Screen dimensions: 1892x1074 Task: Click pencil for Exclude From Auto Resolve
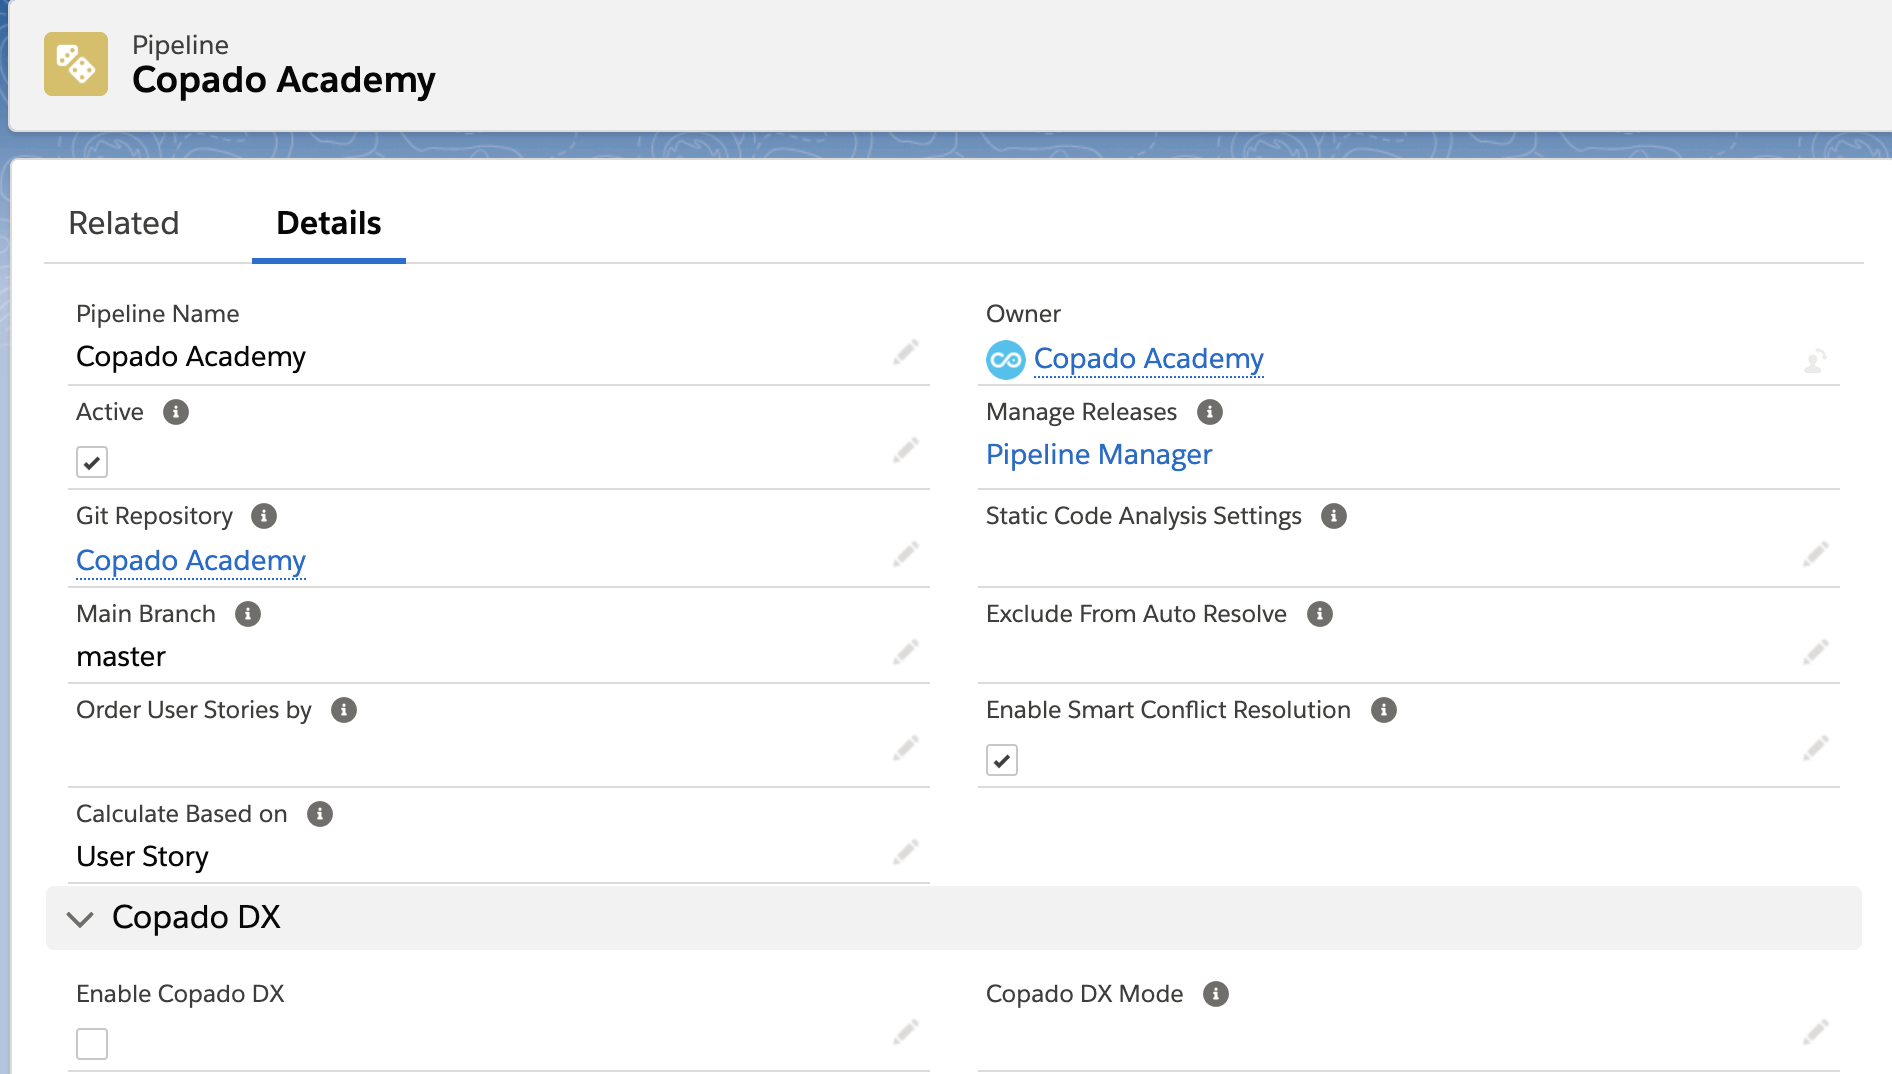[1816, 652]
